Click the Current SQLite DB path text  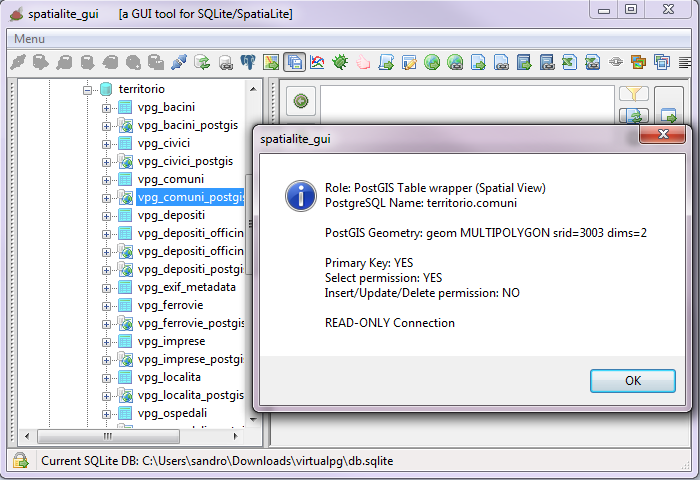(217, 461)
